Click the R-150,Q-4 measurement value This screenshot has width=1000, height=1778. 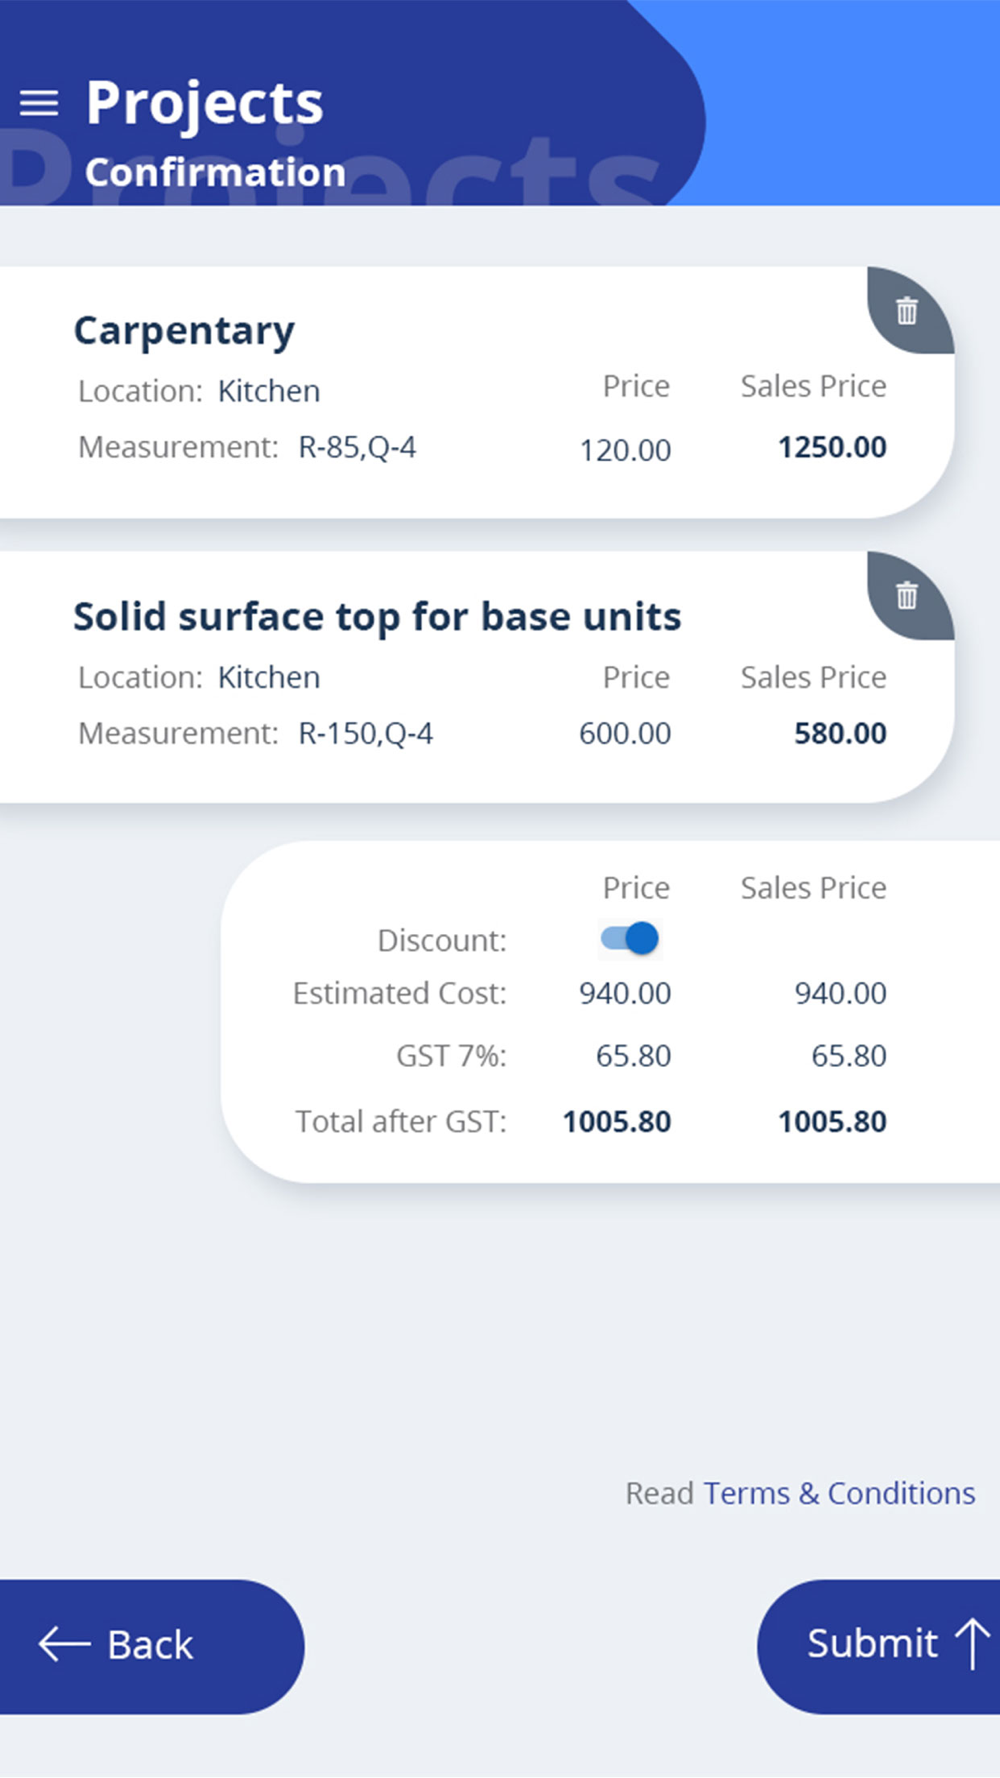coord(365,734)
